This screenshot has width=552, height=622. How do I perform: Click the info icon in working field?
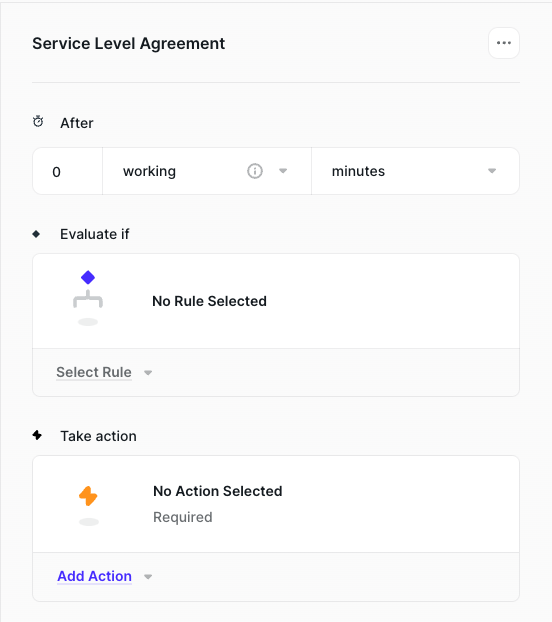point(255,171)
